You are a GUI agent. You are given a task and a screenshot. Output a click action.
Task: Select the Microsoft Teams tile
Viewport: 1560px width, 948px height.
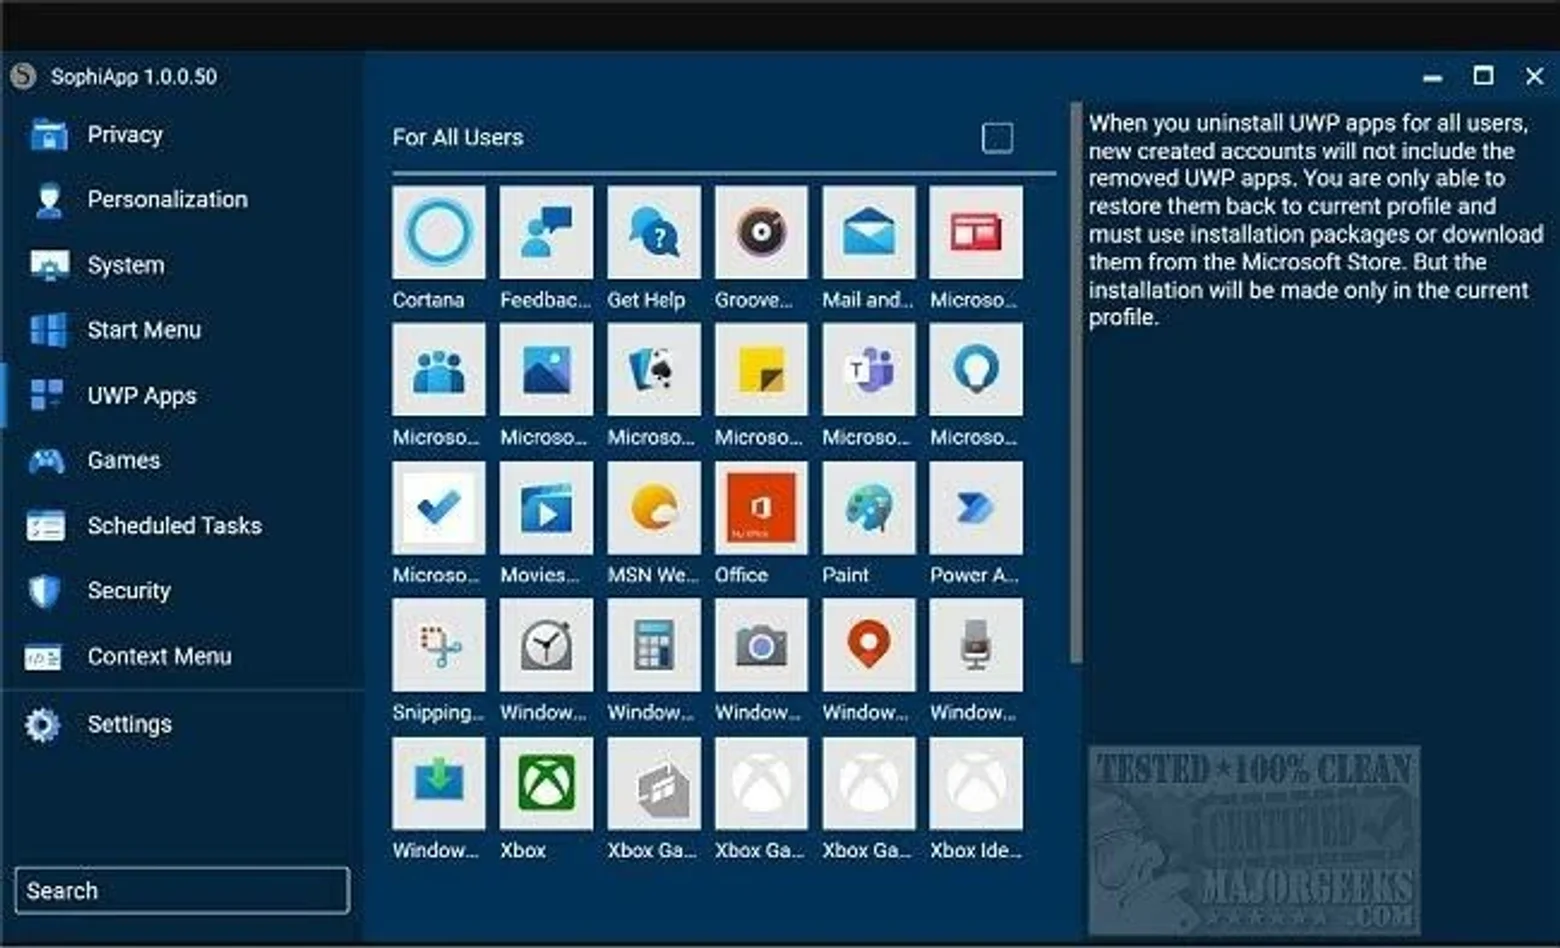(x=869, y=370)
